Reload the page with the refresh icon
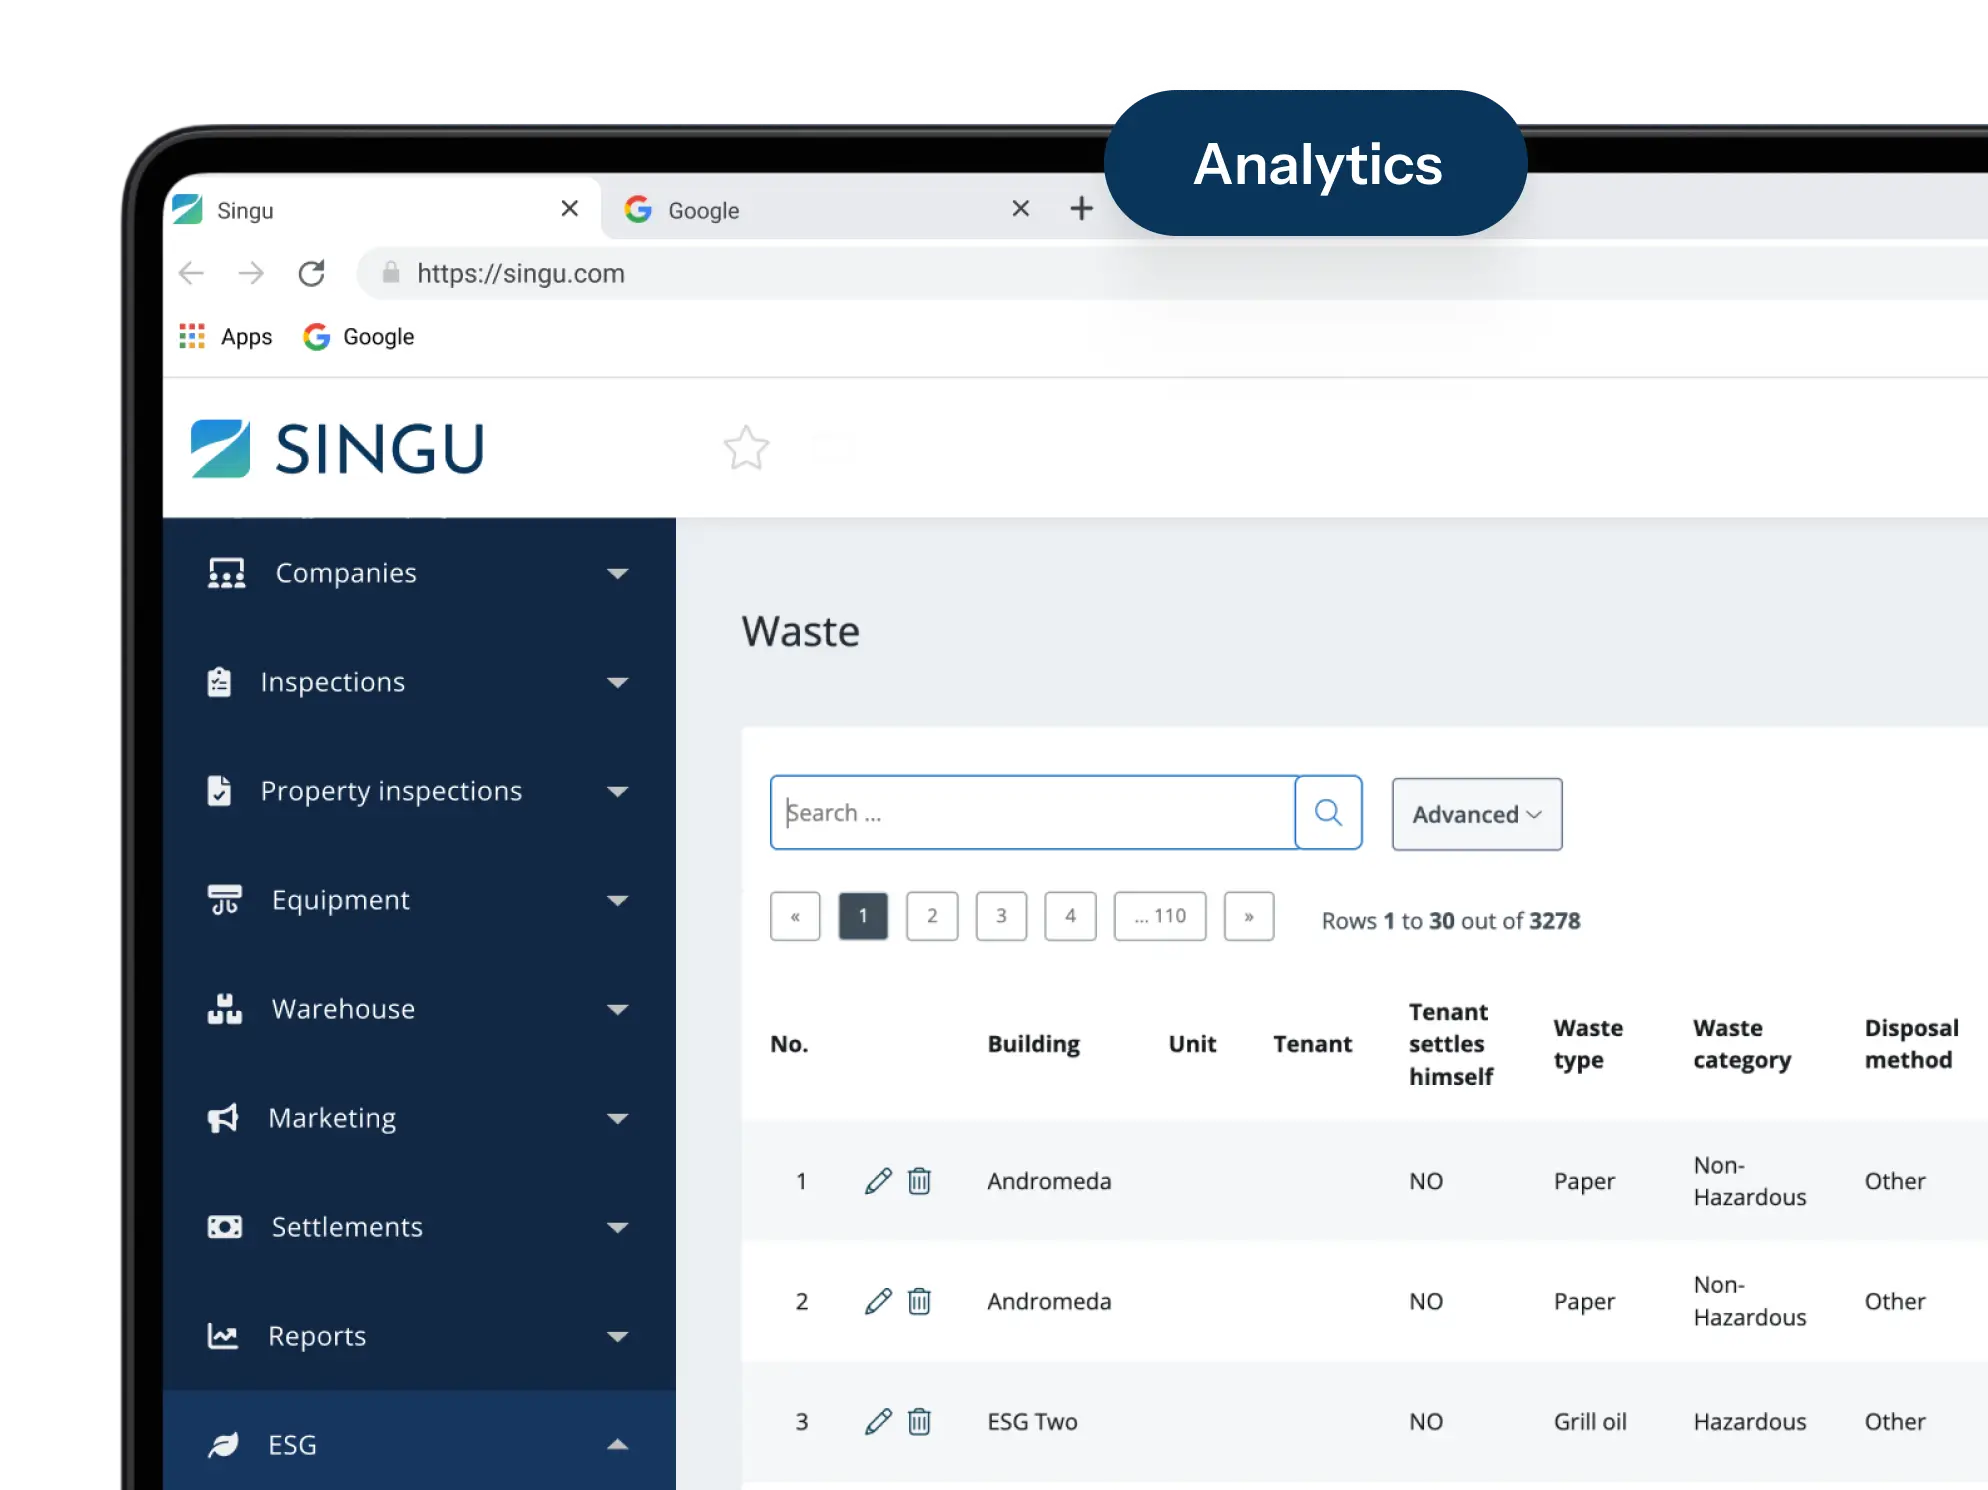Image resolution: width=1988 pixels, height=1490 pixels. pyautogui.click(x=312, y=273)
